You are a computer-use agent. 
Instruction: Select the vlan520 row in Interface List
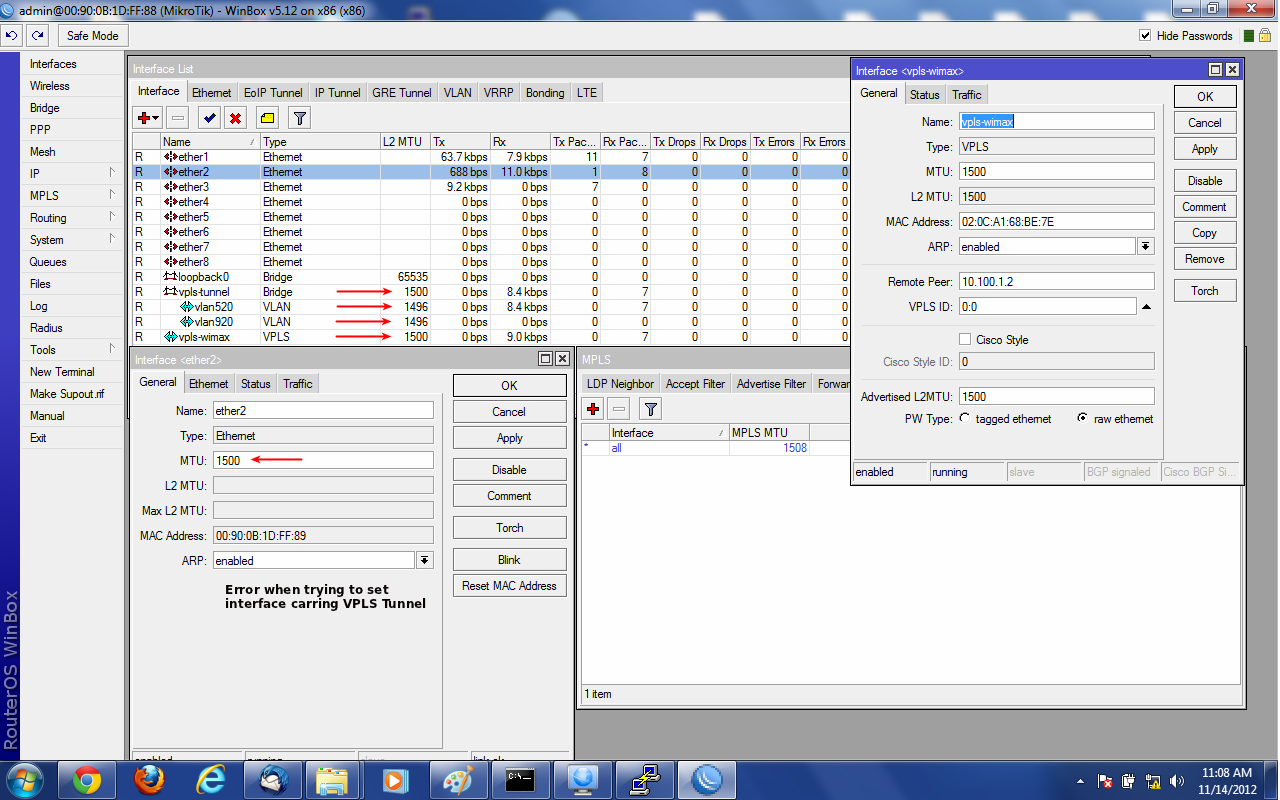(490, 307)
